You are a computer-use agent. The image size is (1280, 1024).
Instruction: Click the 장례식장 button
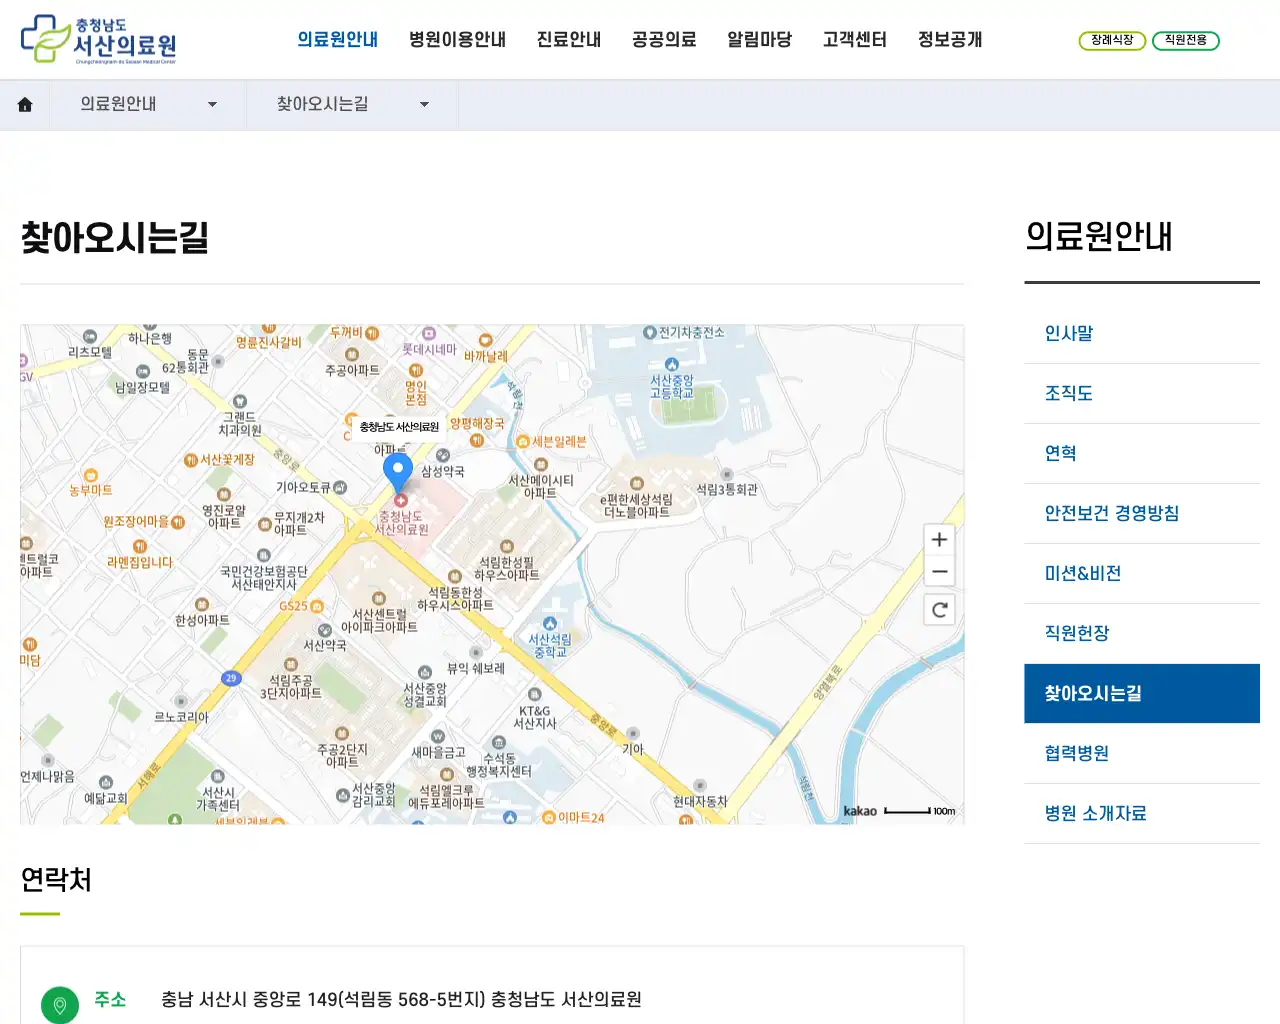click(x=1112, y=41)
